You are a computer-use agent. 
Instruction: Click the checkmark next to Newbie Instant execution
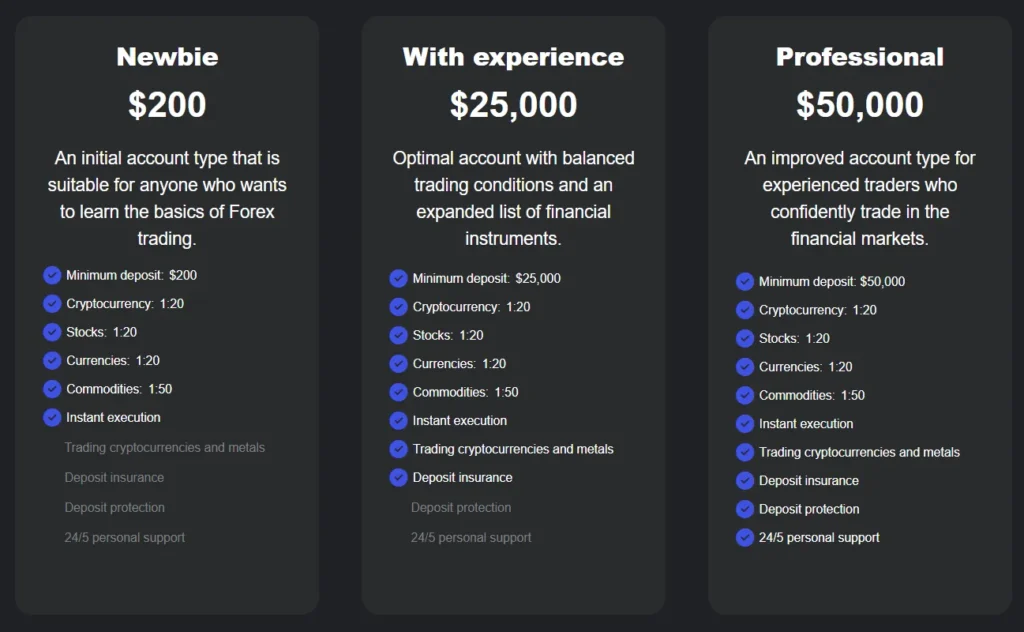52,417
